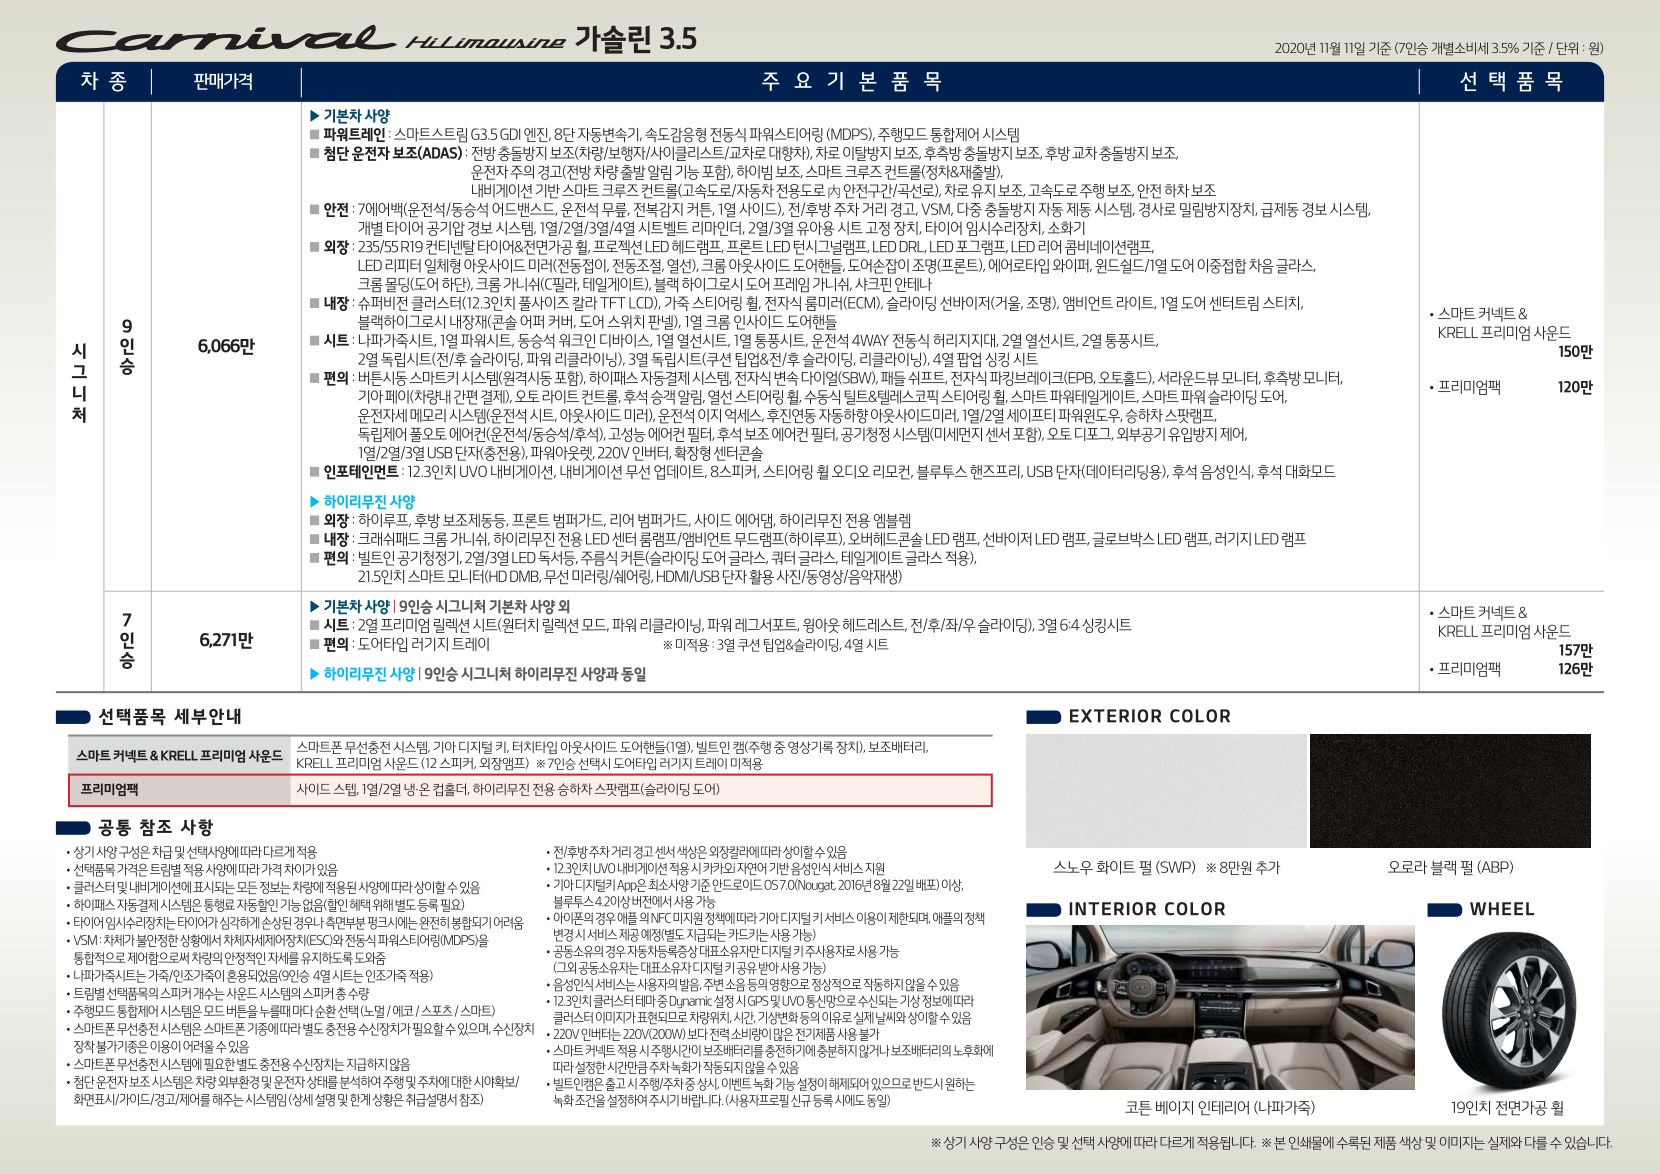Click the 6,271만 price for 7인승

pos(226,641)
